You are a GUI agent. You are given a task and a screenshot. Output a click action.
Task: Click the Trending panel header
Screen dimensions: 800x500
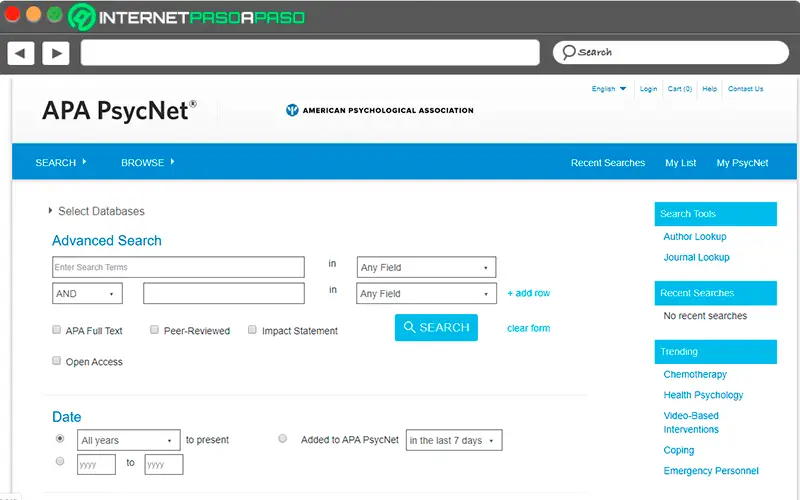[715, 352]
